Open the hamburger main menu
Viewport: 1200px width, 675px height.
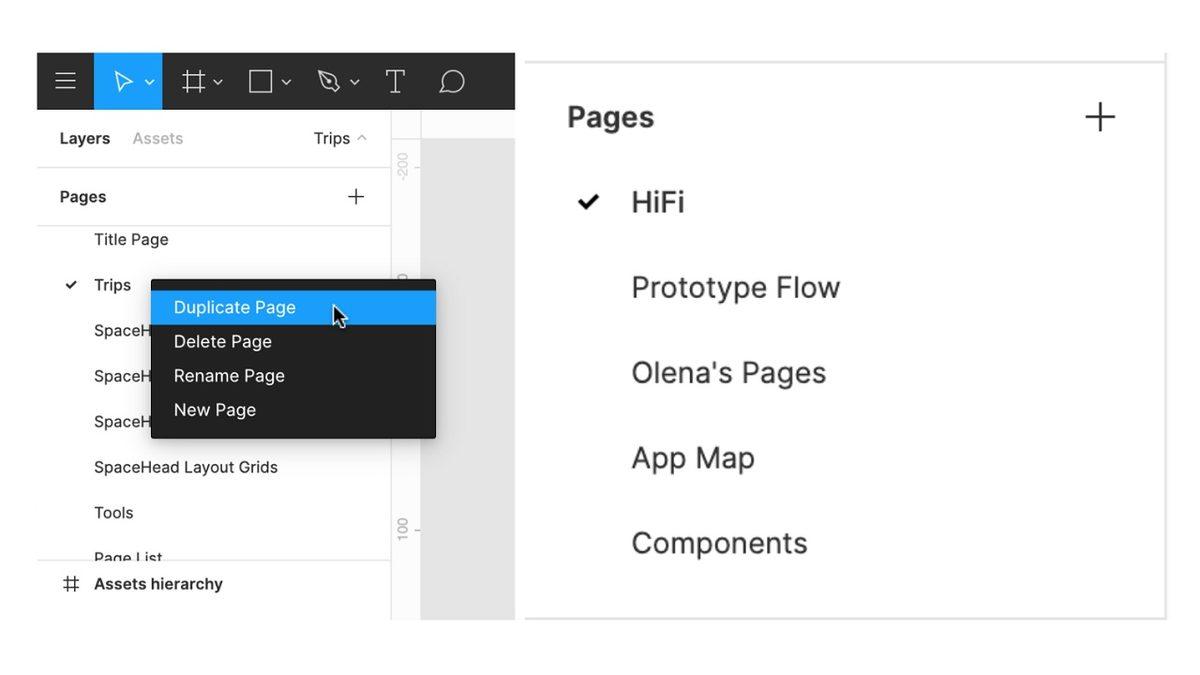point(66,81)
